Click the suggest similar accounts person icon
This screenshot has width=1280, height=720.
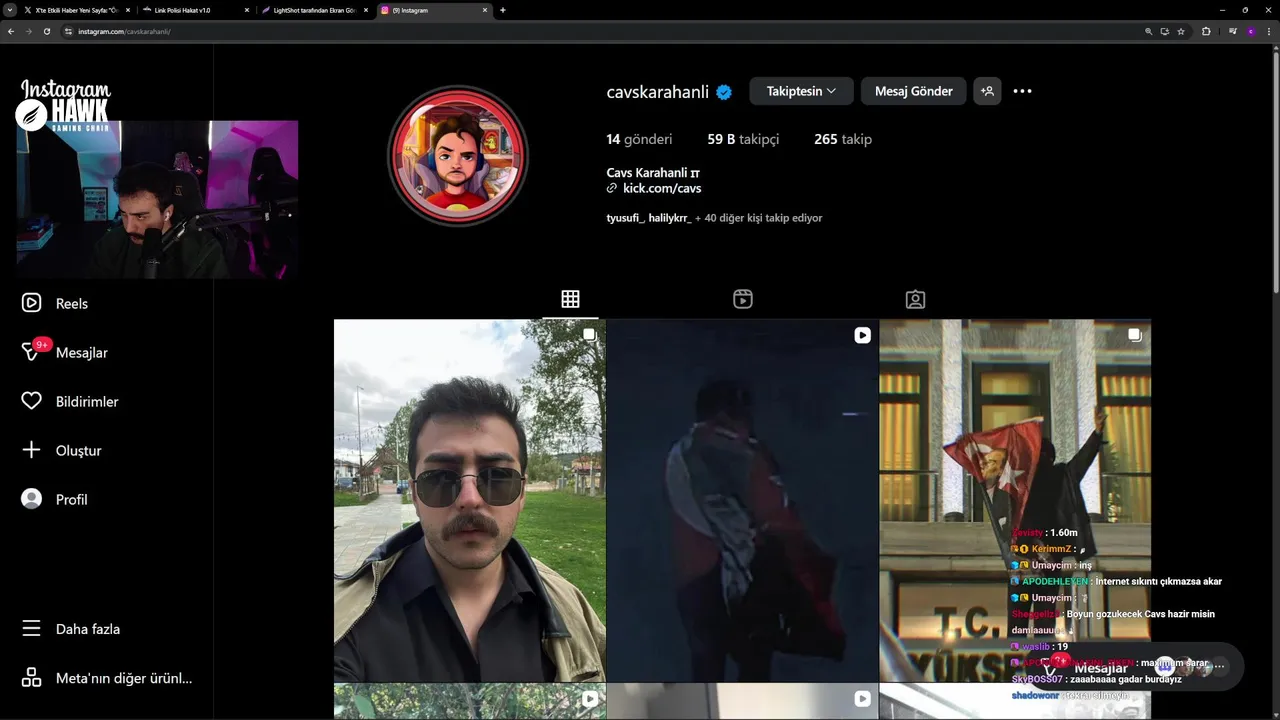[x=988, y=91]
